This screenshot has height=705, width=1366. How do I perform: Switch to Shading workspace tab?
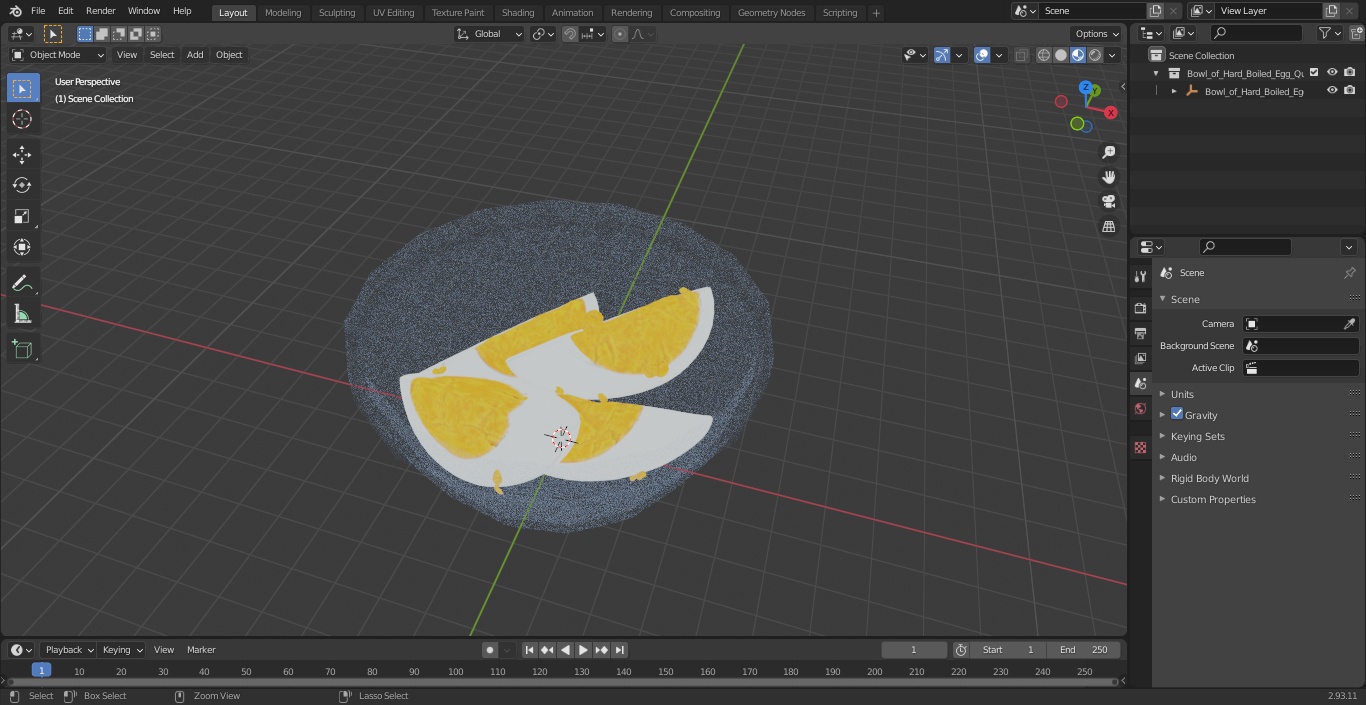click(x=518, y=13)
